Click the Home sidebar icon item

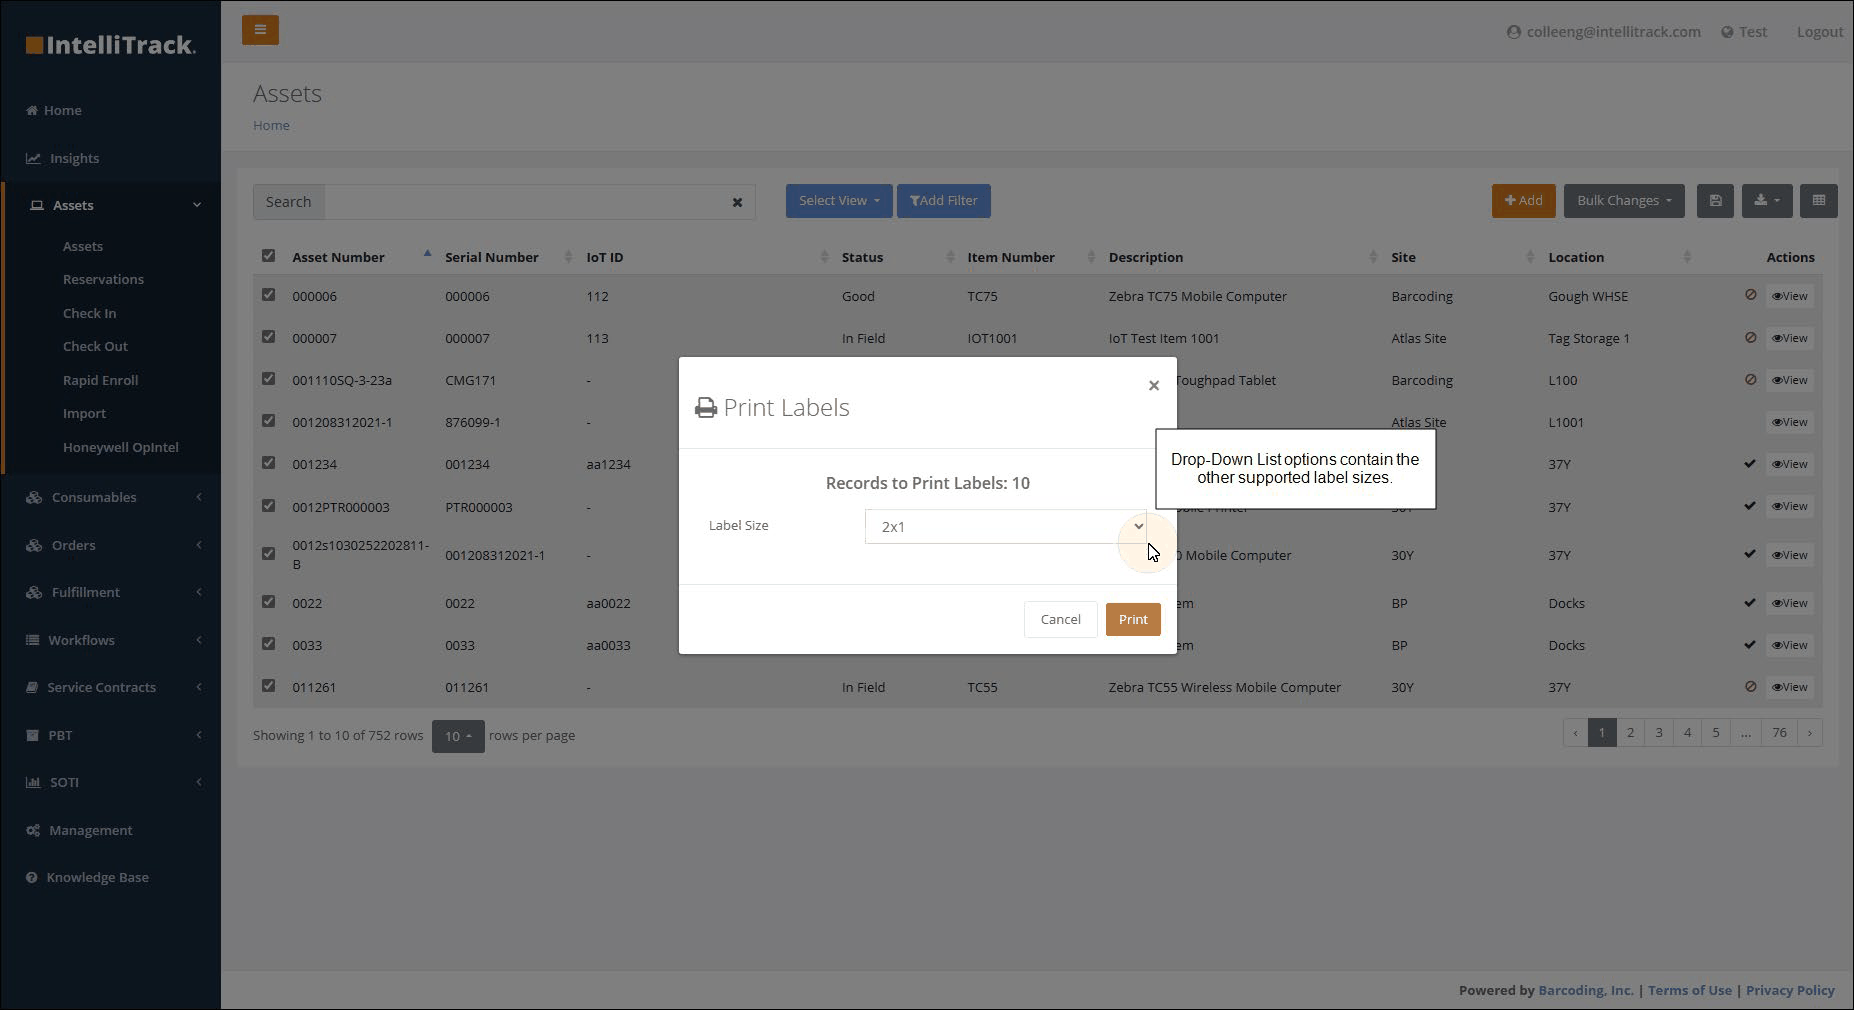pos(54,110)
